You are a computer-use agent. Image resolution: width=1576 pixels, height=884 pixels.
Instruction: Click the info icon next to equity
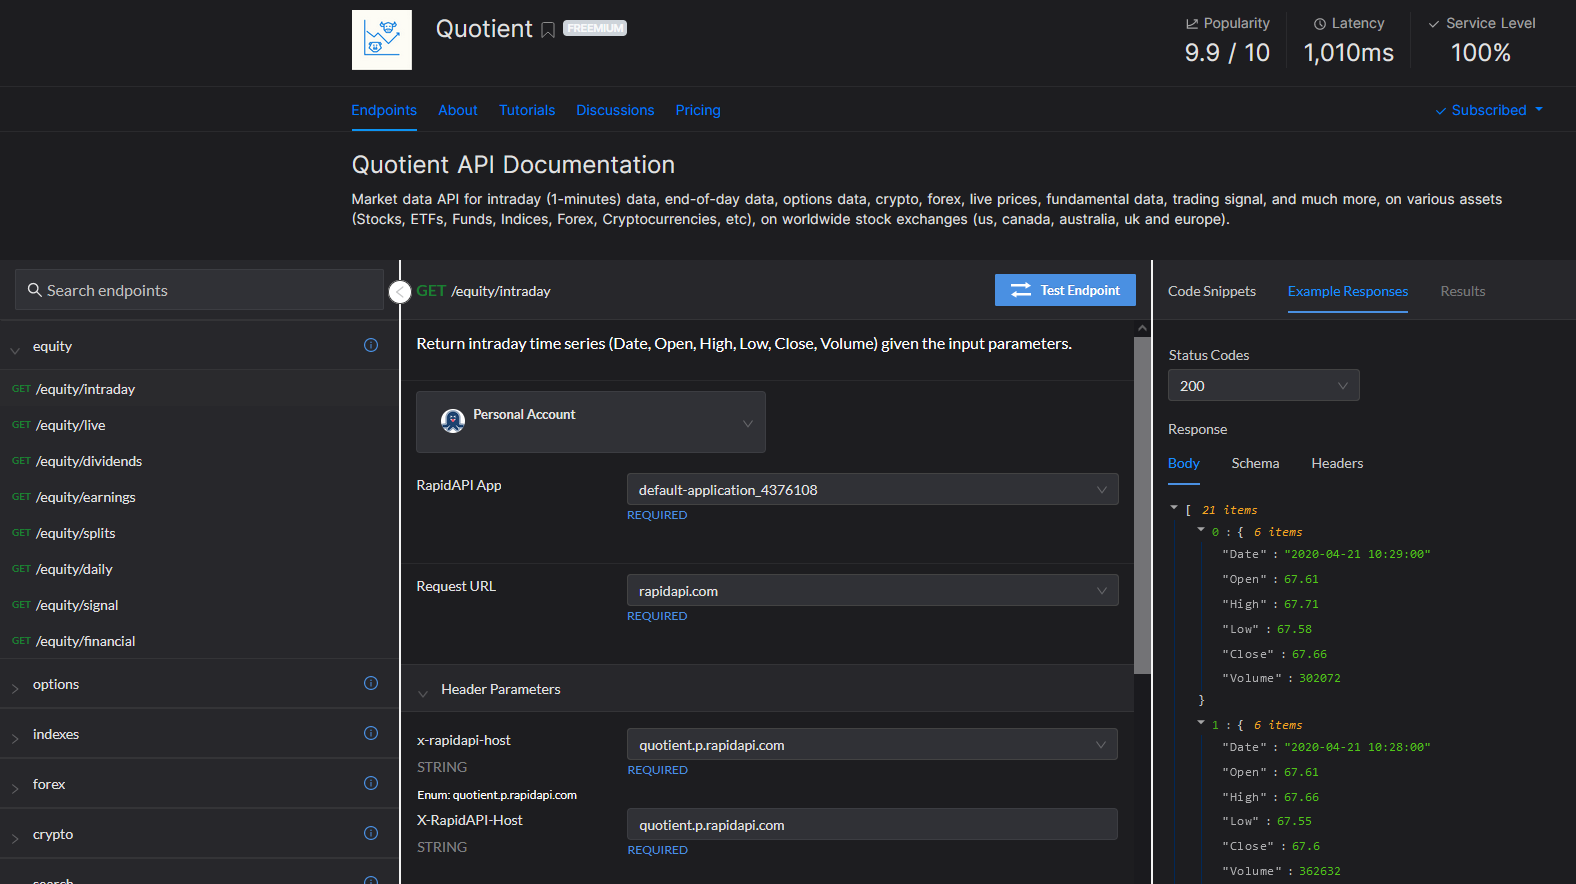click(371, 345)
